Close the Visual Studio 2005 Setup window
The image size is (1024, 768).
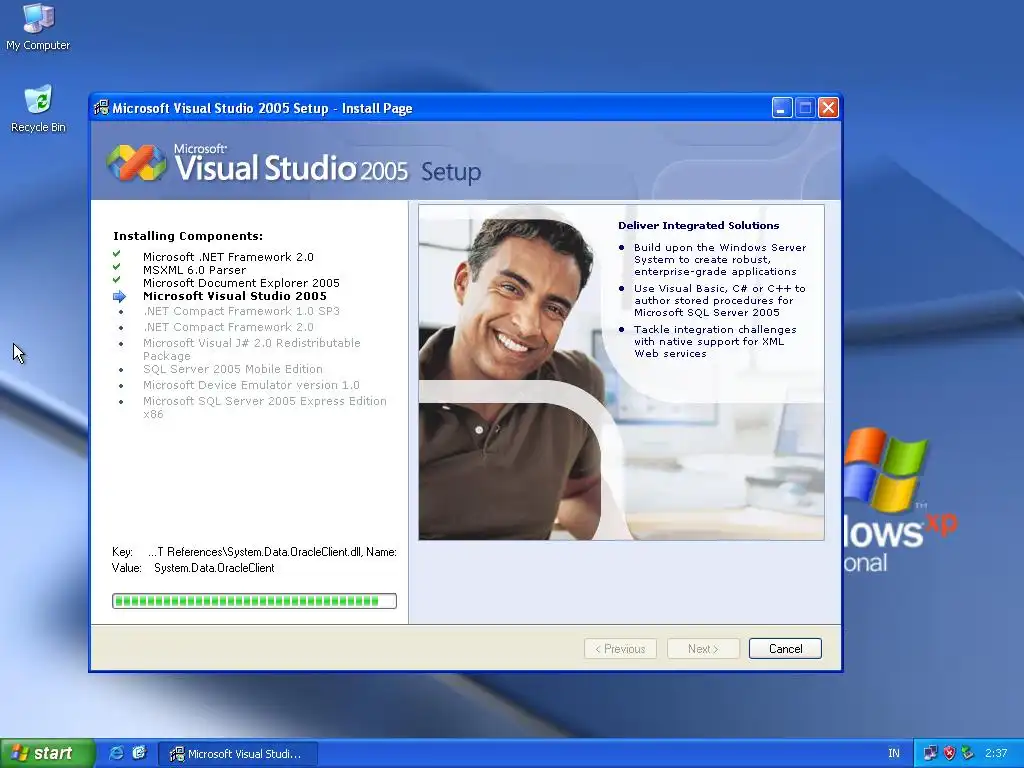coord(828,108)
